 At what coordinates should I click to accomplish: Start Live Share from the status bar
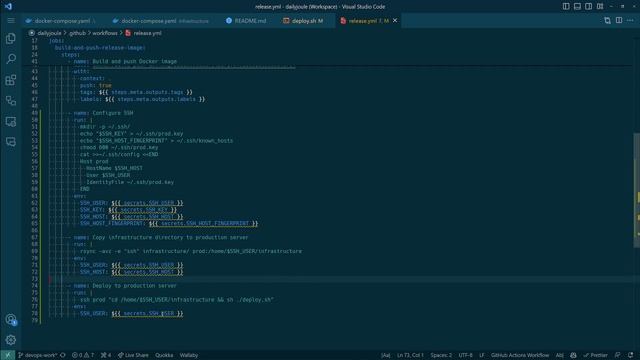click(x=133, y=355)
